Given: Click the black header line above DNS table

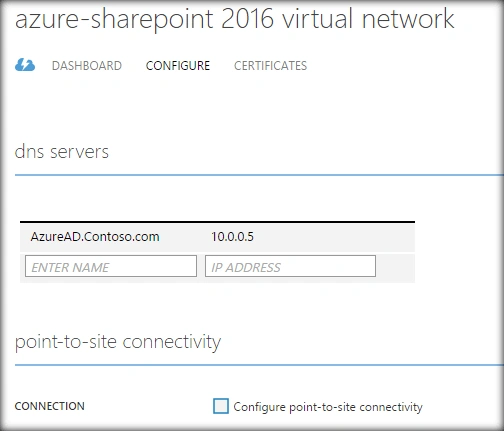Looking at the screenshot, I should click(217, 222).
